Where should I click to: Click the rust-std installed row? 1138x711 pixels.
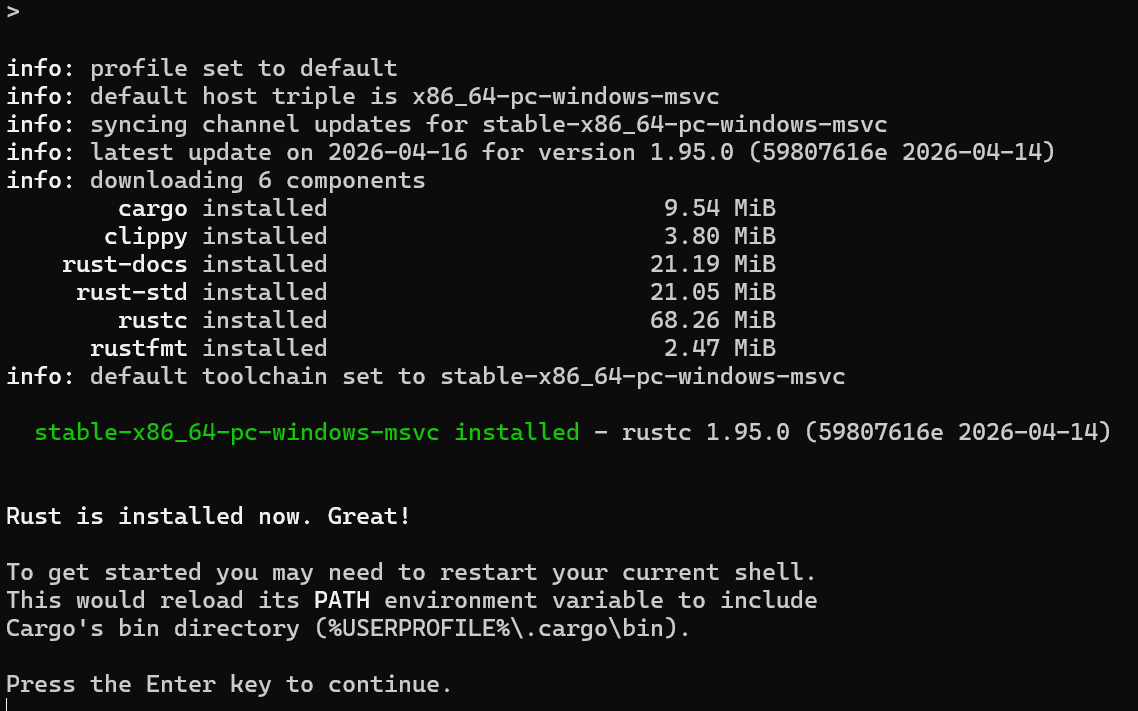426,292
